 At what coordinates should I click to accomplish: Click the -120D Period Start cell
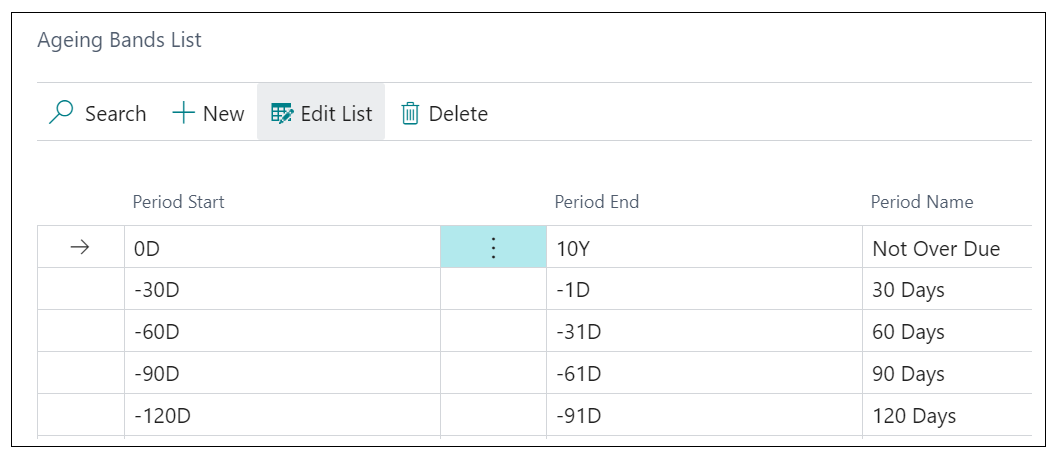point(282,416)
